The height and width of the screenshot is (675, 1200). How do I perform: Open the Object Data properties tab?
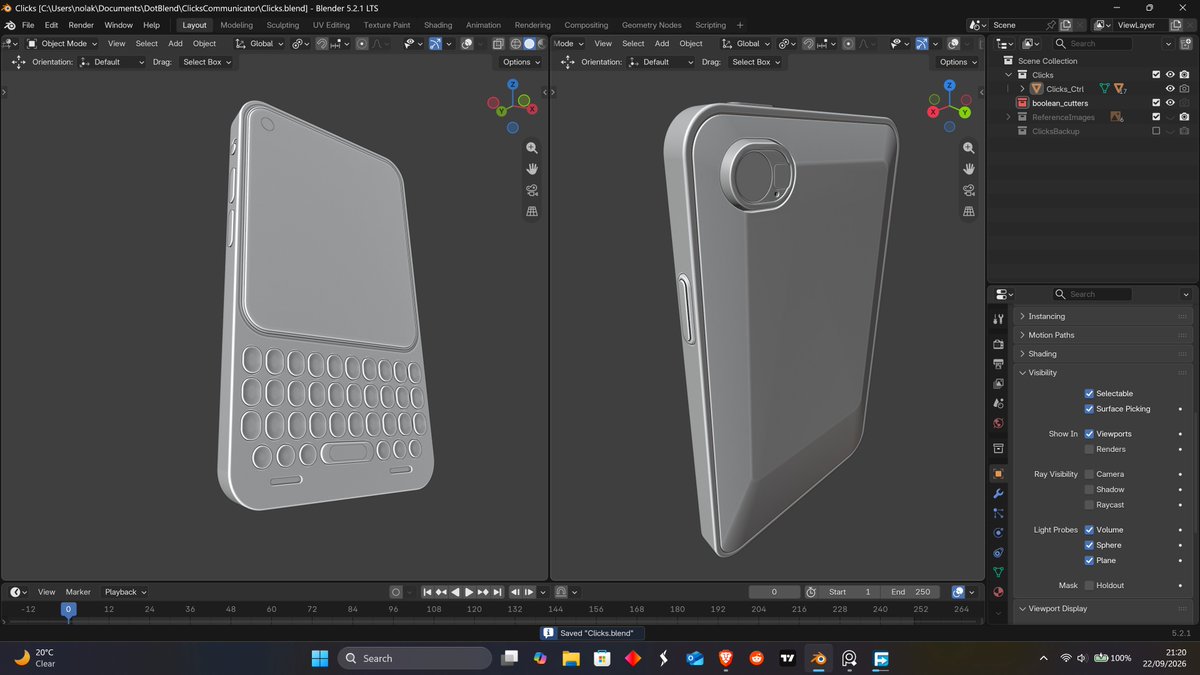coord(997,573)
